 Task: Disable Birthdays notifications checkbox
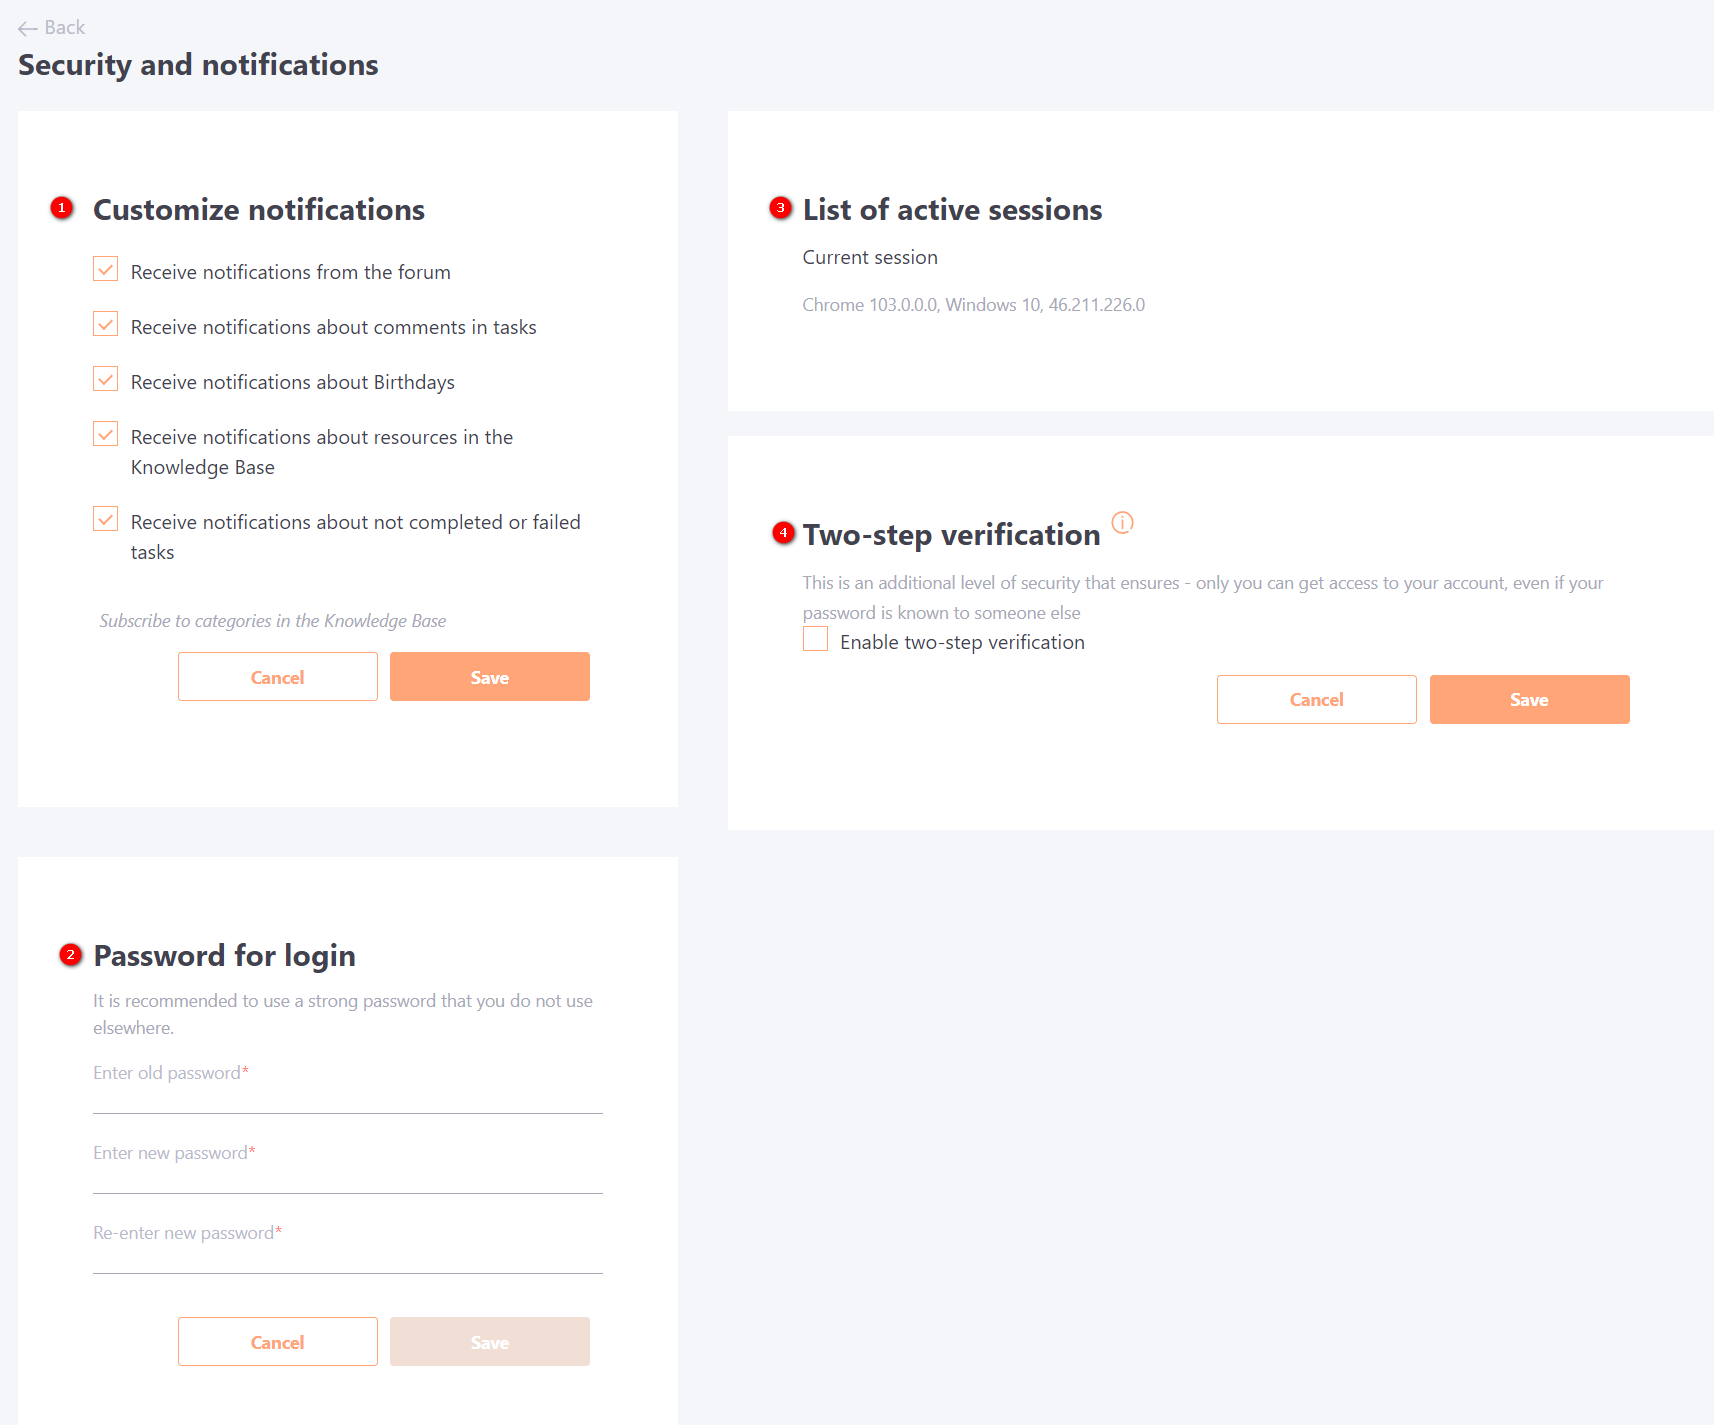pos(105,379)
